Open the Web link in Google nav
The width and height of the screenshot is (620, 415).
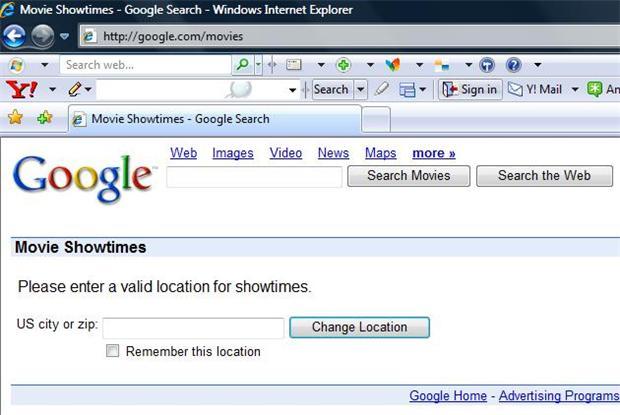183,153
